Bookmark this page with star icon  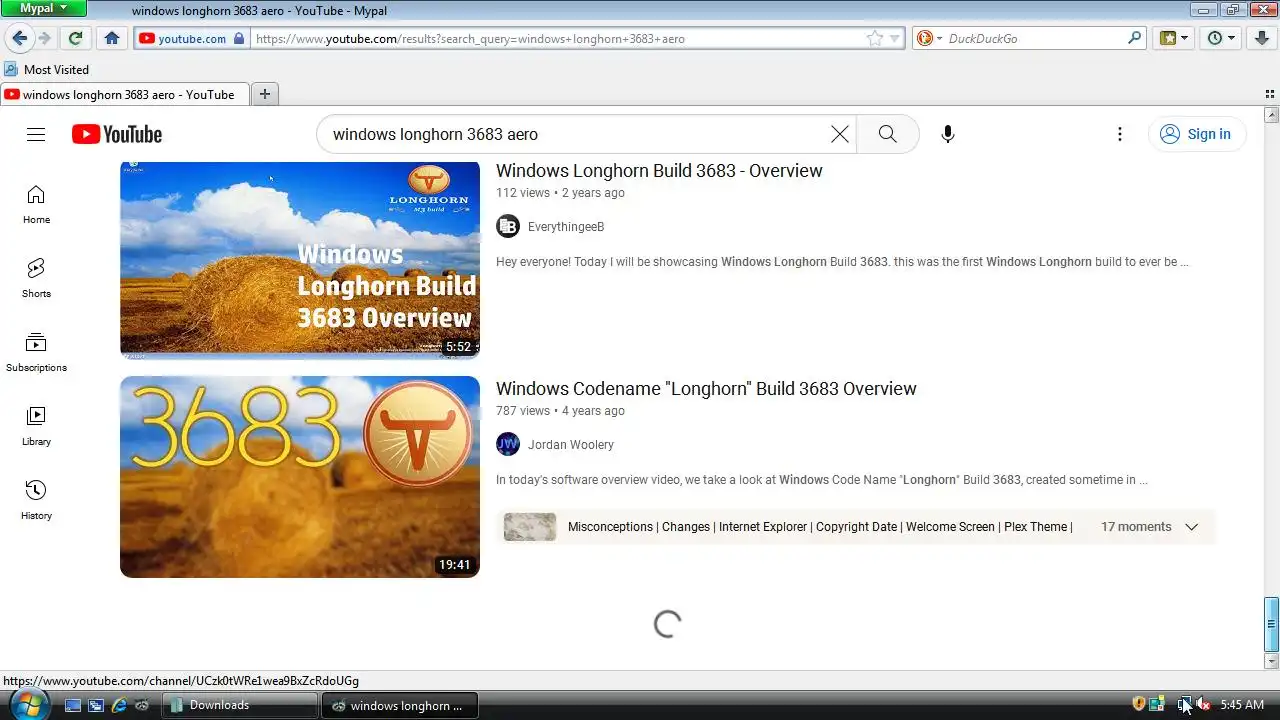point(875,38)
